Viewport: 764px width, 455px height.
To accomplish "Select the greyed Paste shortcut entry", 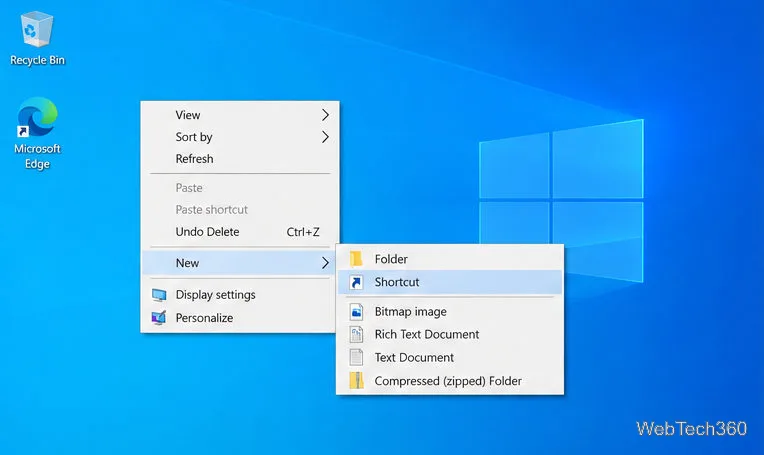I will coord(240,209).
